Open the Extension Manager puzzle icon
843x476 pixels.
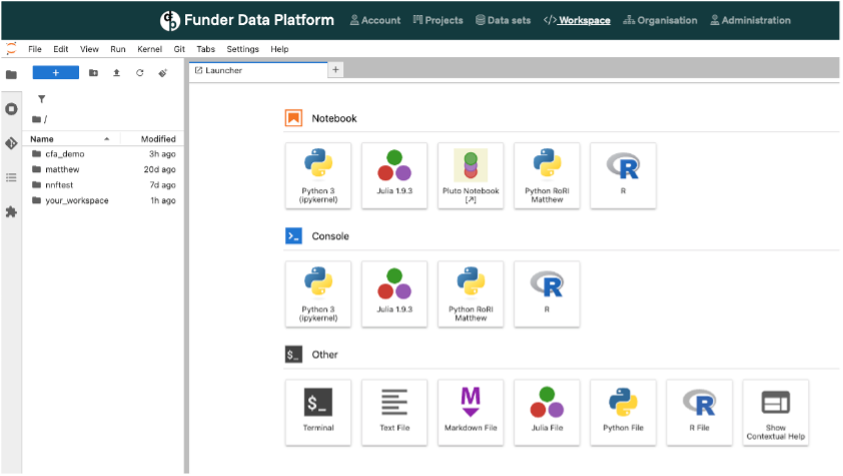click(x=11, y=212)
